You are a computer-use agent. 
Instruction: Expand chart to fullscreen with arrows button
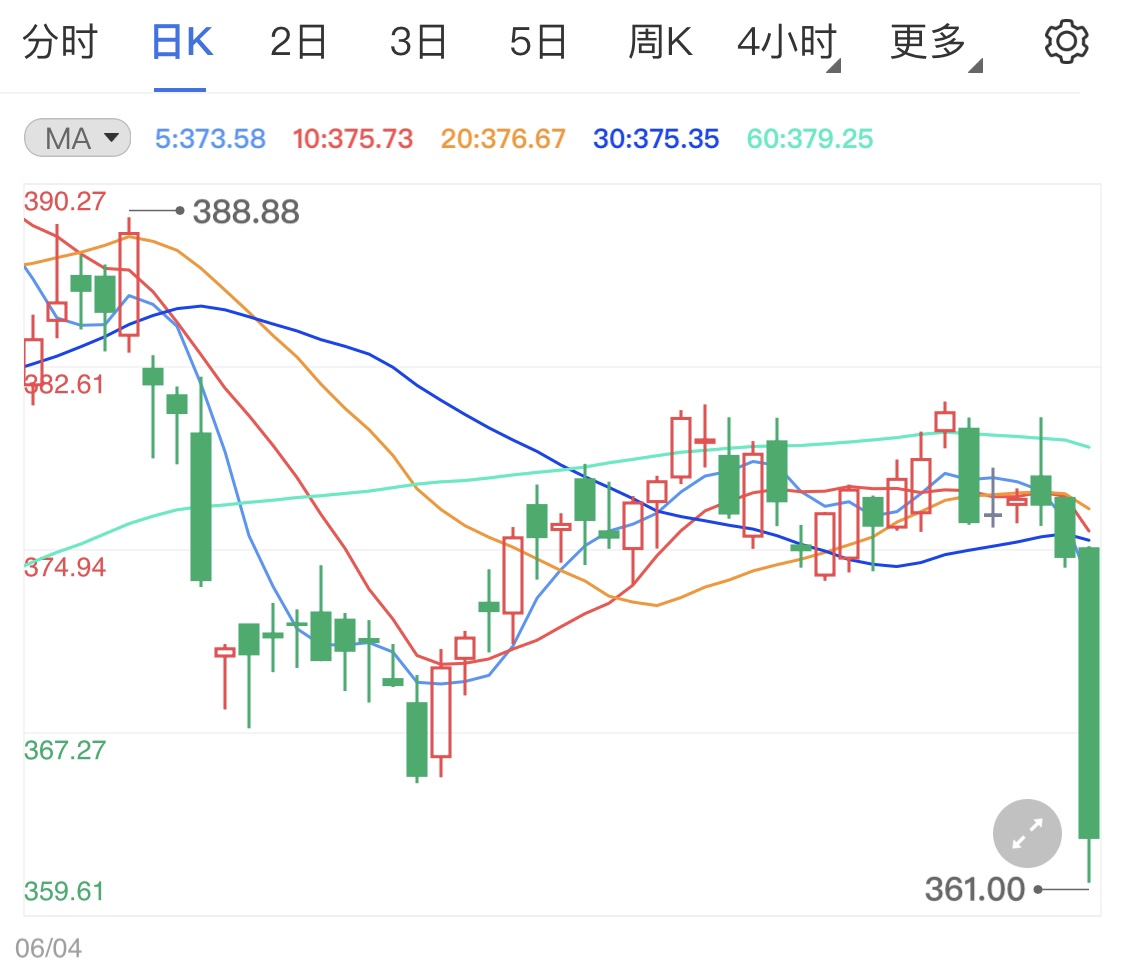1027,834
